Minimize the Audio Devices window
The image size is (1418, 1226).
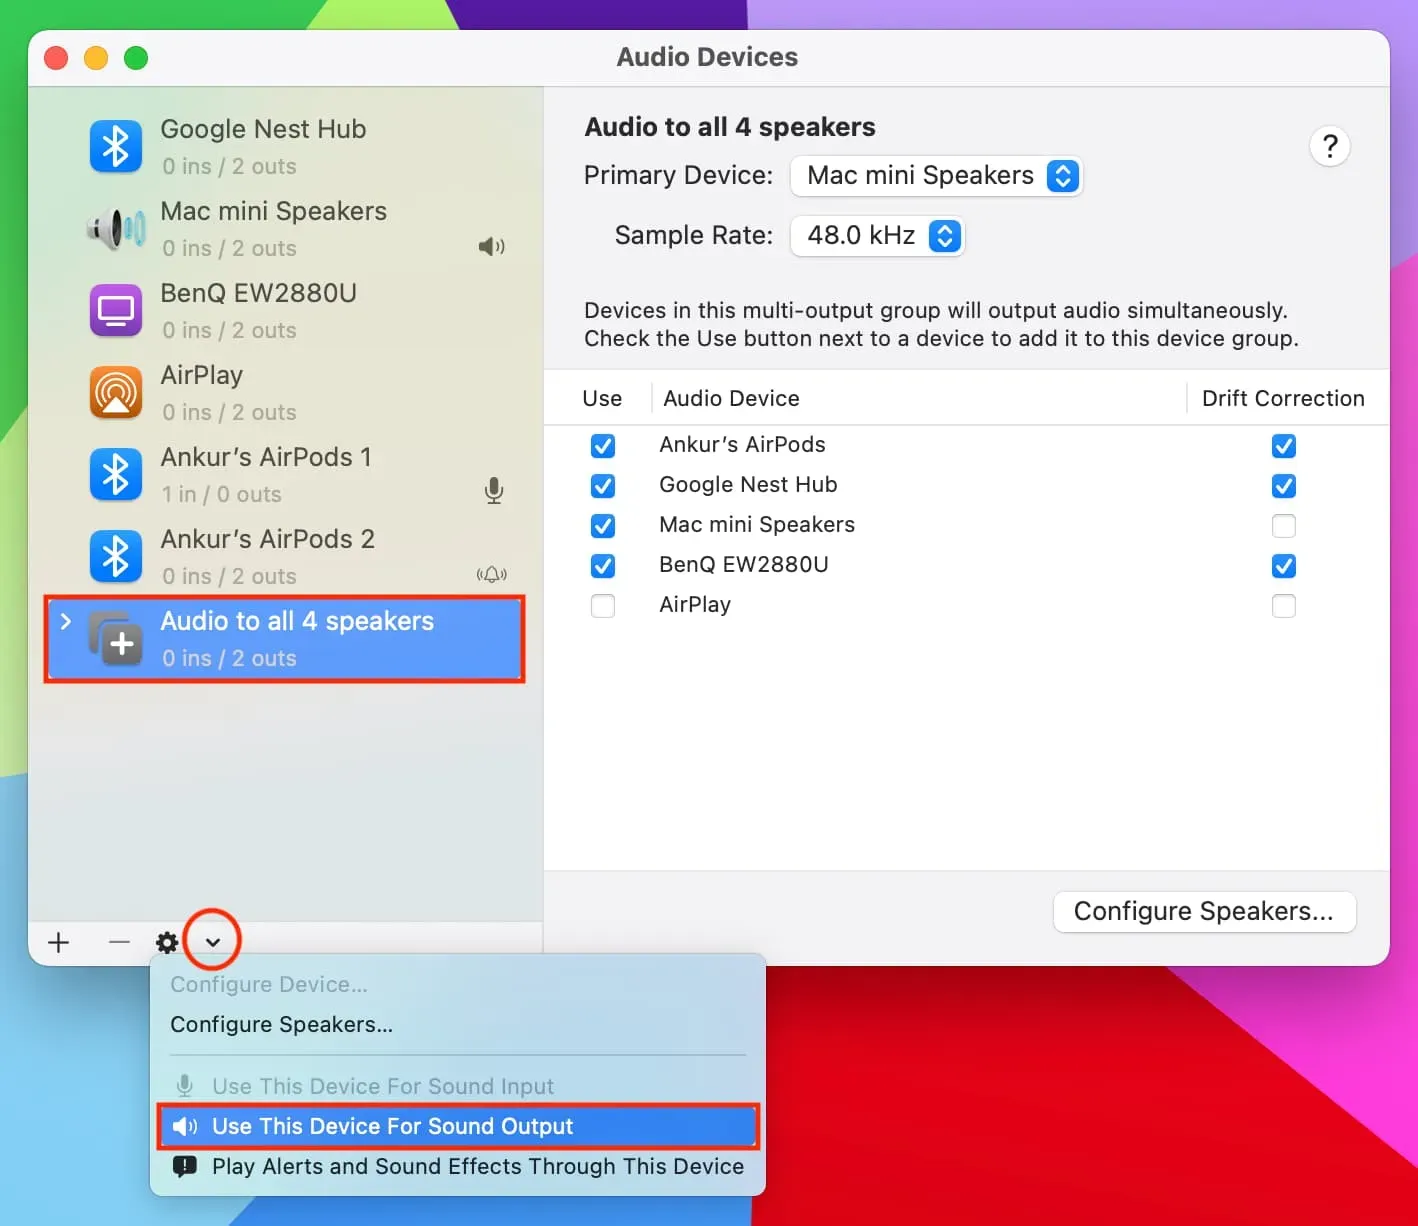pyautogui.click(x=96, y=58)
